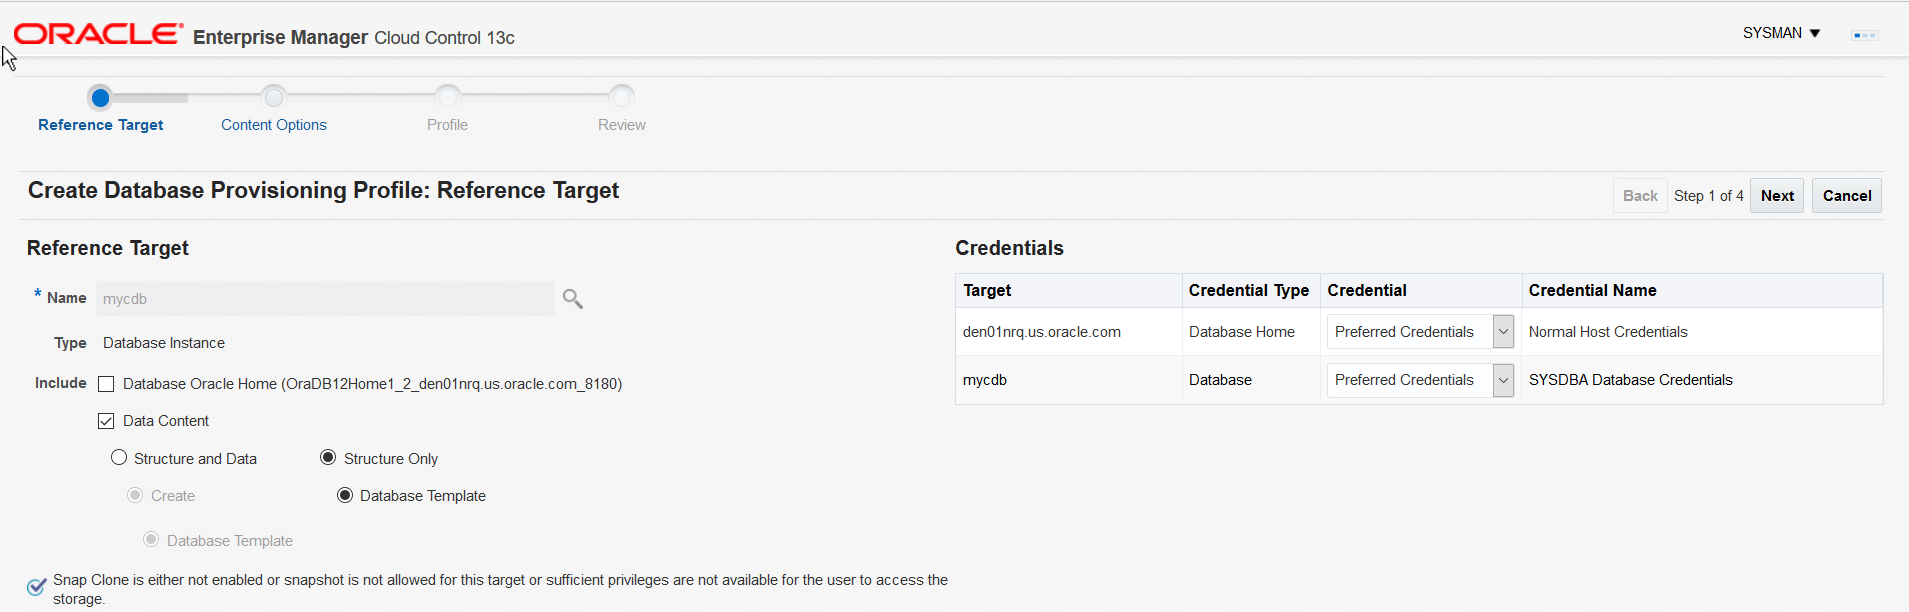
Task: Click the Content Options step circle
Action: coord(274,97)
